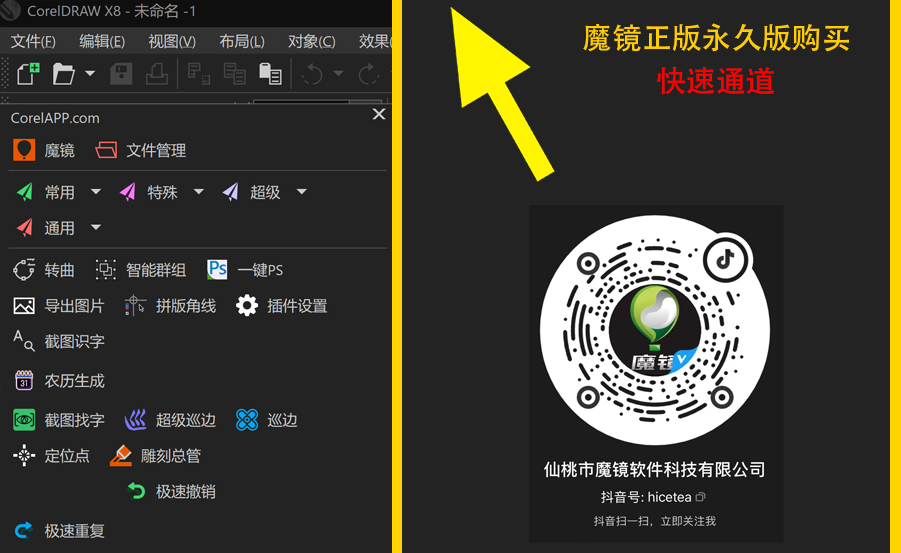Open the 对象(C) menu

[311, 41]
